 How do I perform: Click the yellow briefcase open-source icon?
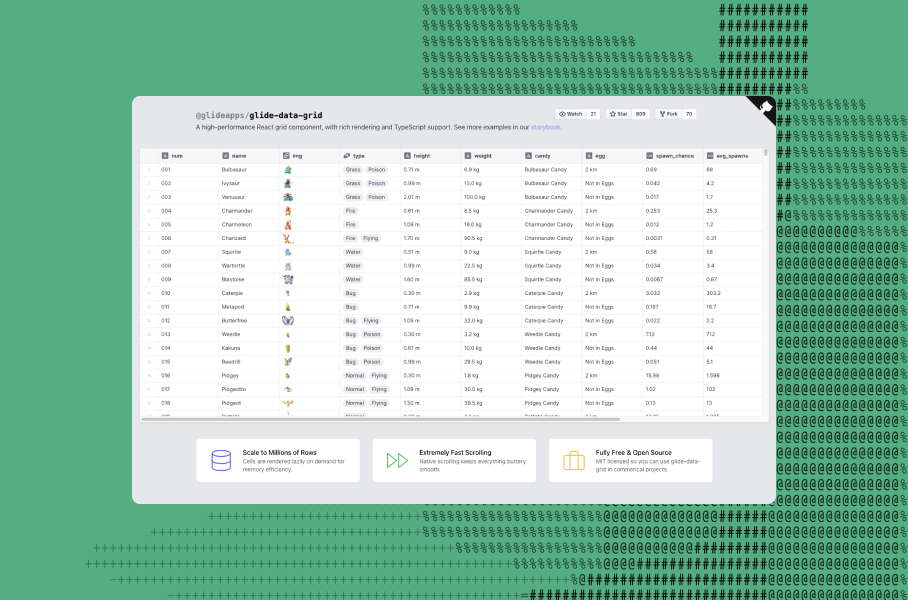[573, 459]
